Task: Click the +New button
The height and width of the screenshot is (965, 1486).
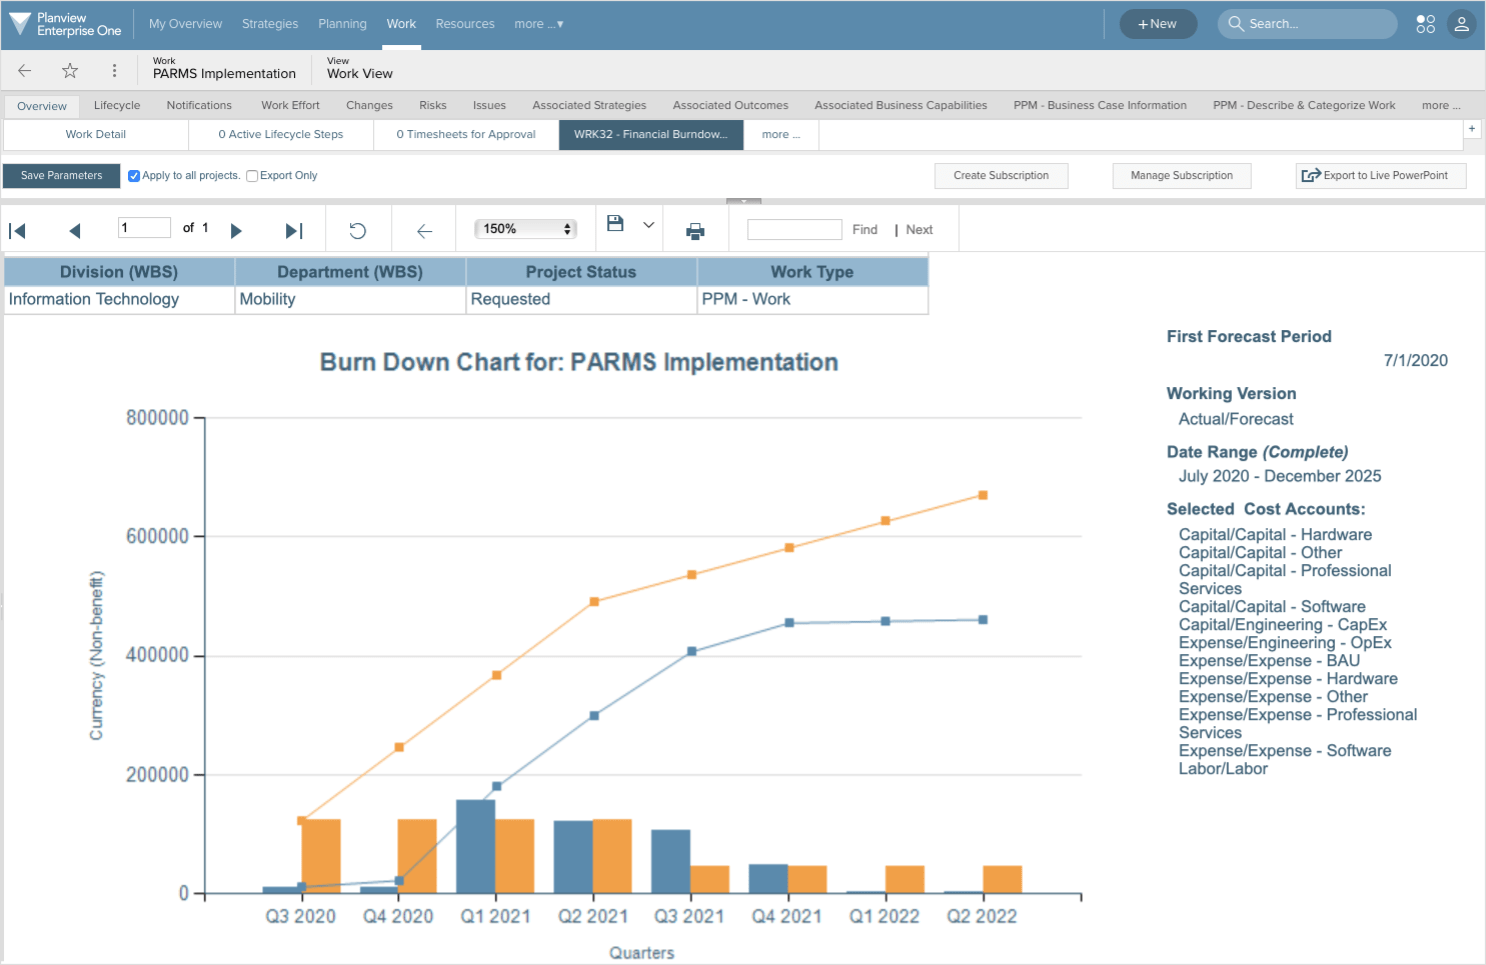Action: [1158, 24]
